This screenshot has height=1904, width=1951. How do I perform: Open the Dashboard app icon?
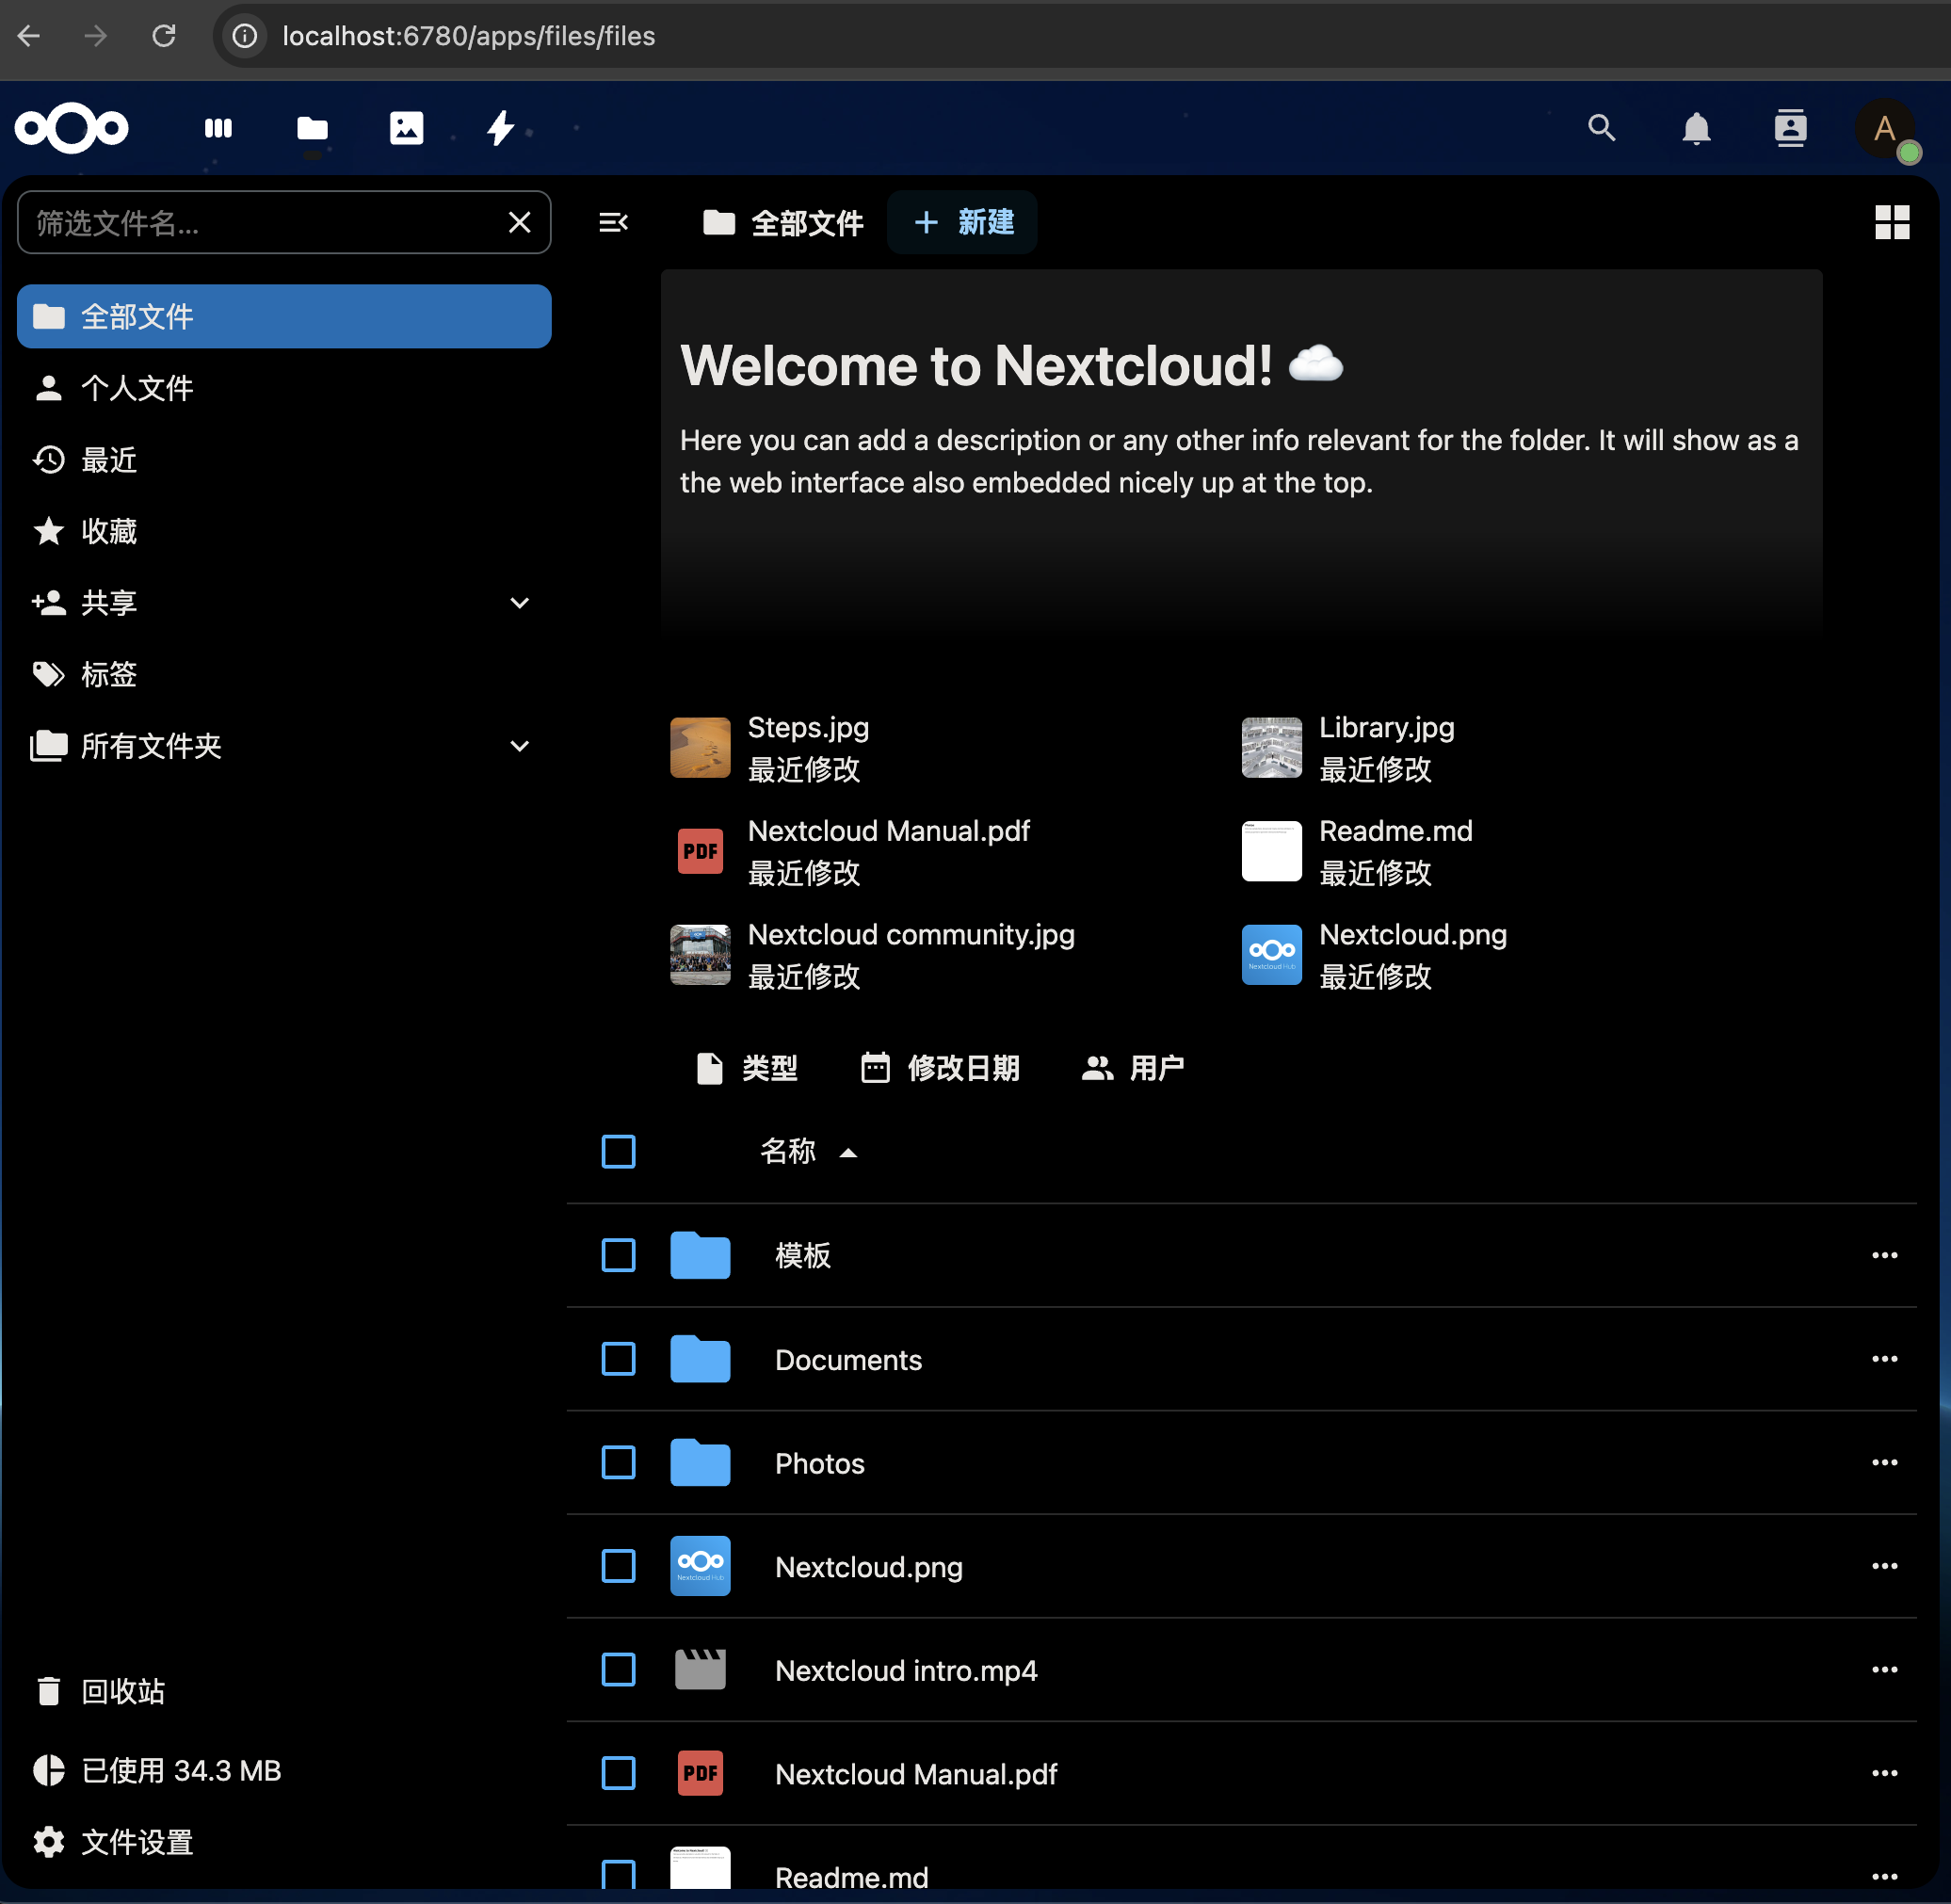pyautogui.click(x=218, y=128)
